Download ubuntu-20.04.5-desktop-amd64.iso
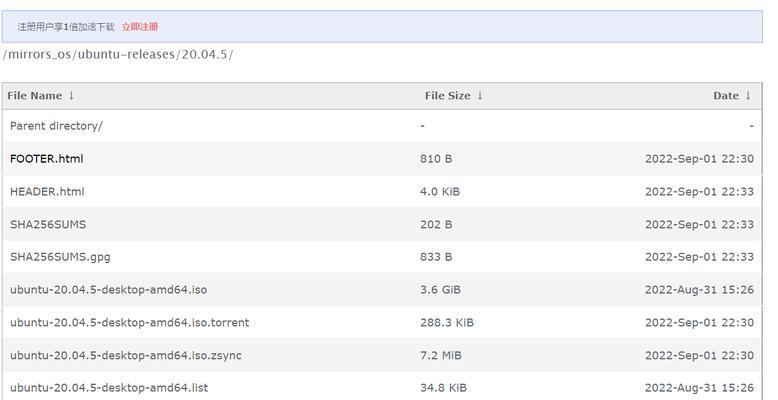 [x=108, y=290]
